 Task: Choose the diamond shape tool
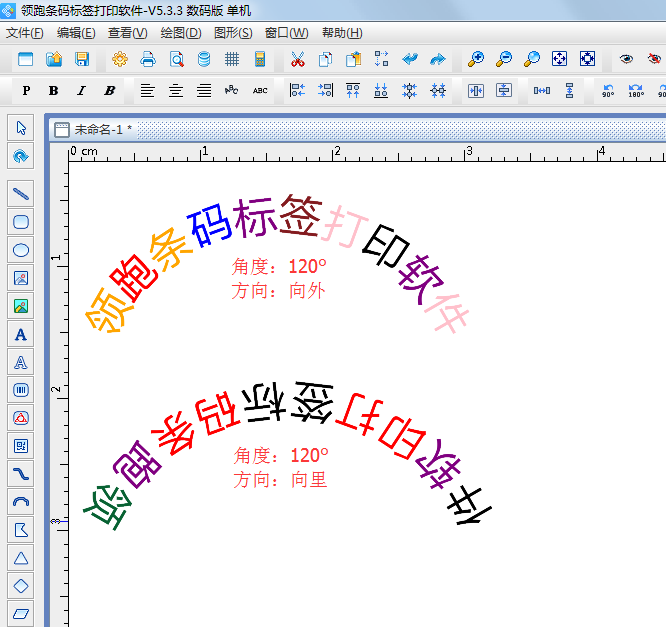(x=20, y=585)
